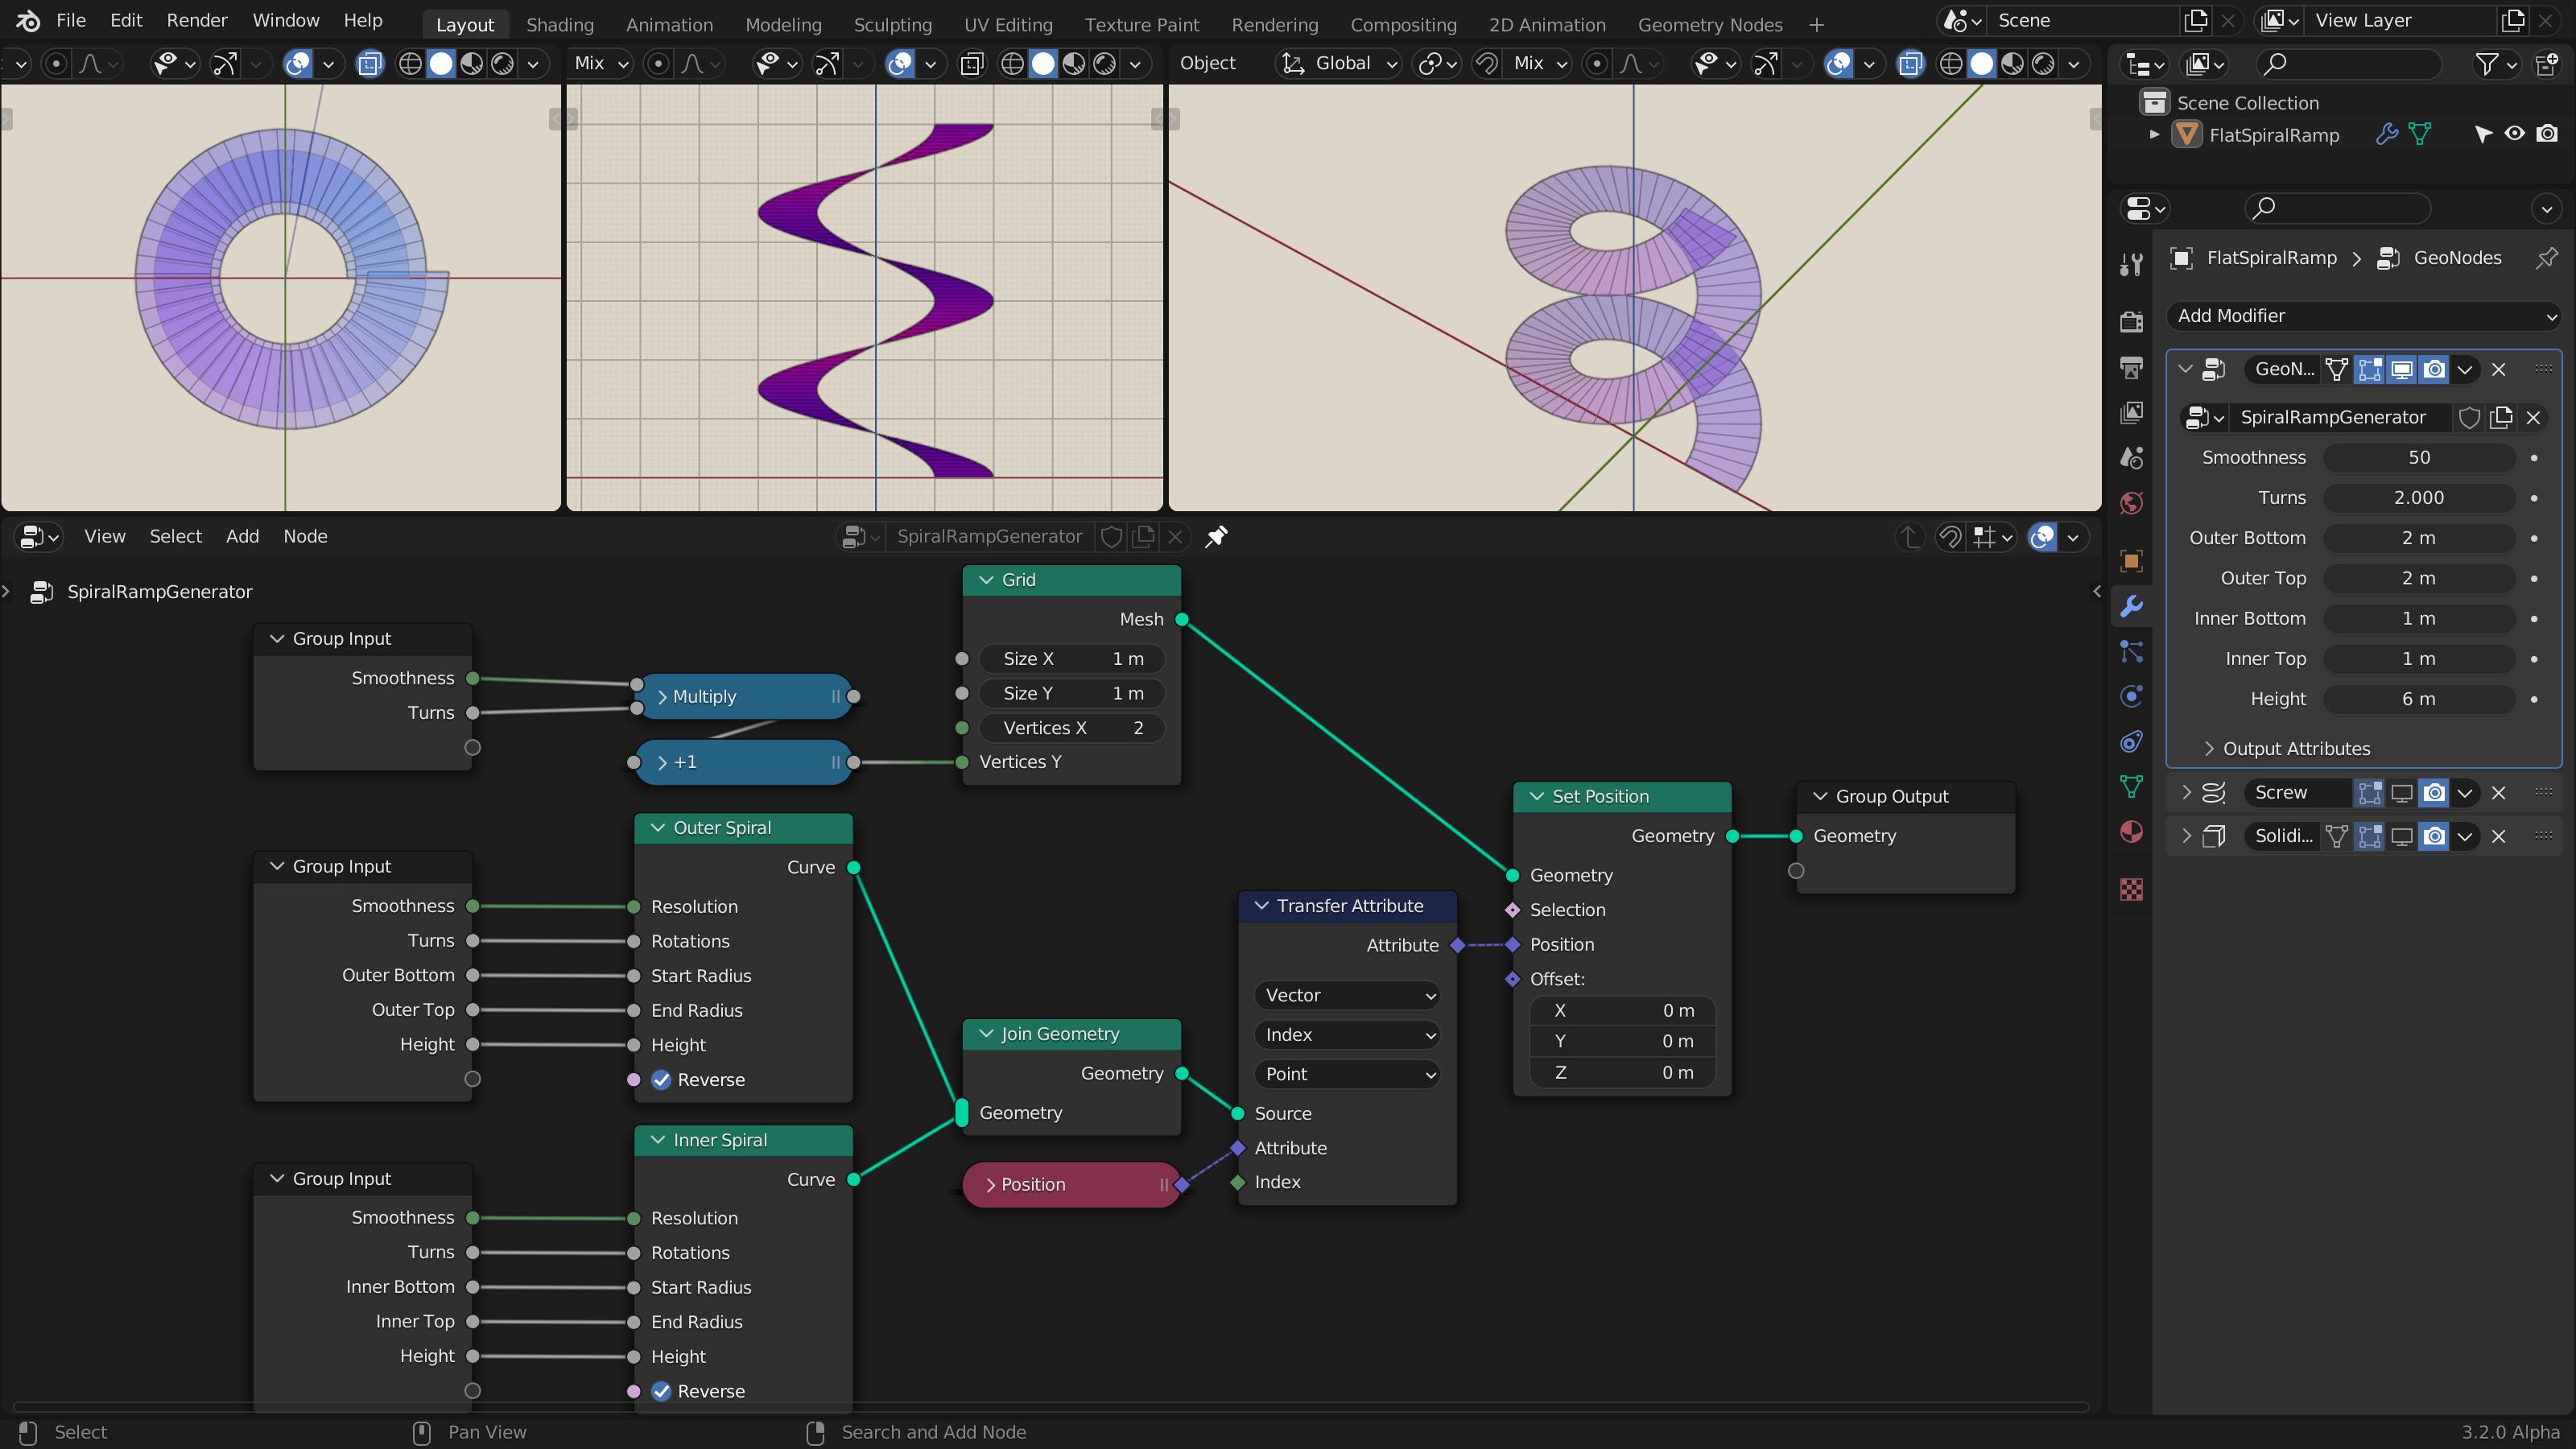Open the Point domain dropdown

pos(1346,1074)
